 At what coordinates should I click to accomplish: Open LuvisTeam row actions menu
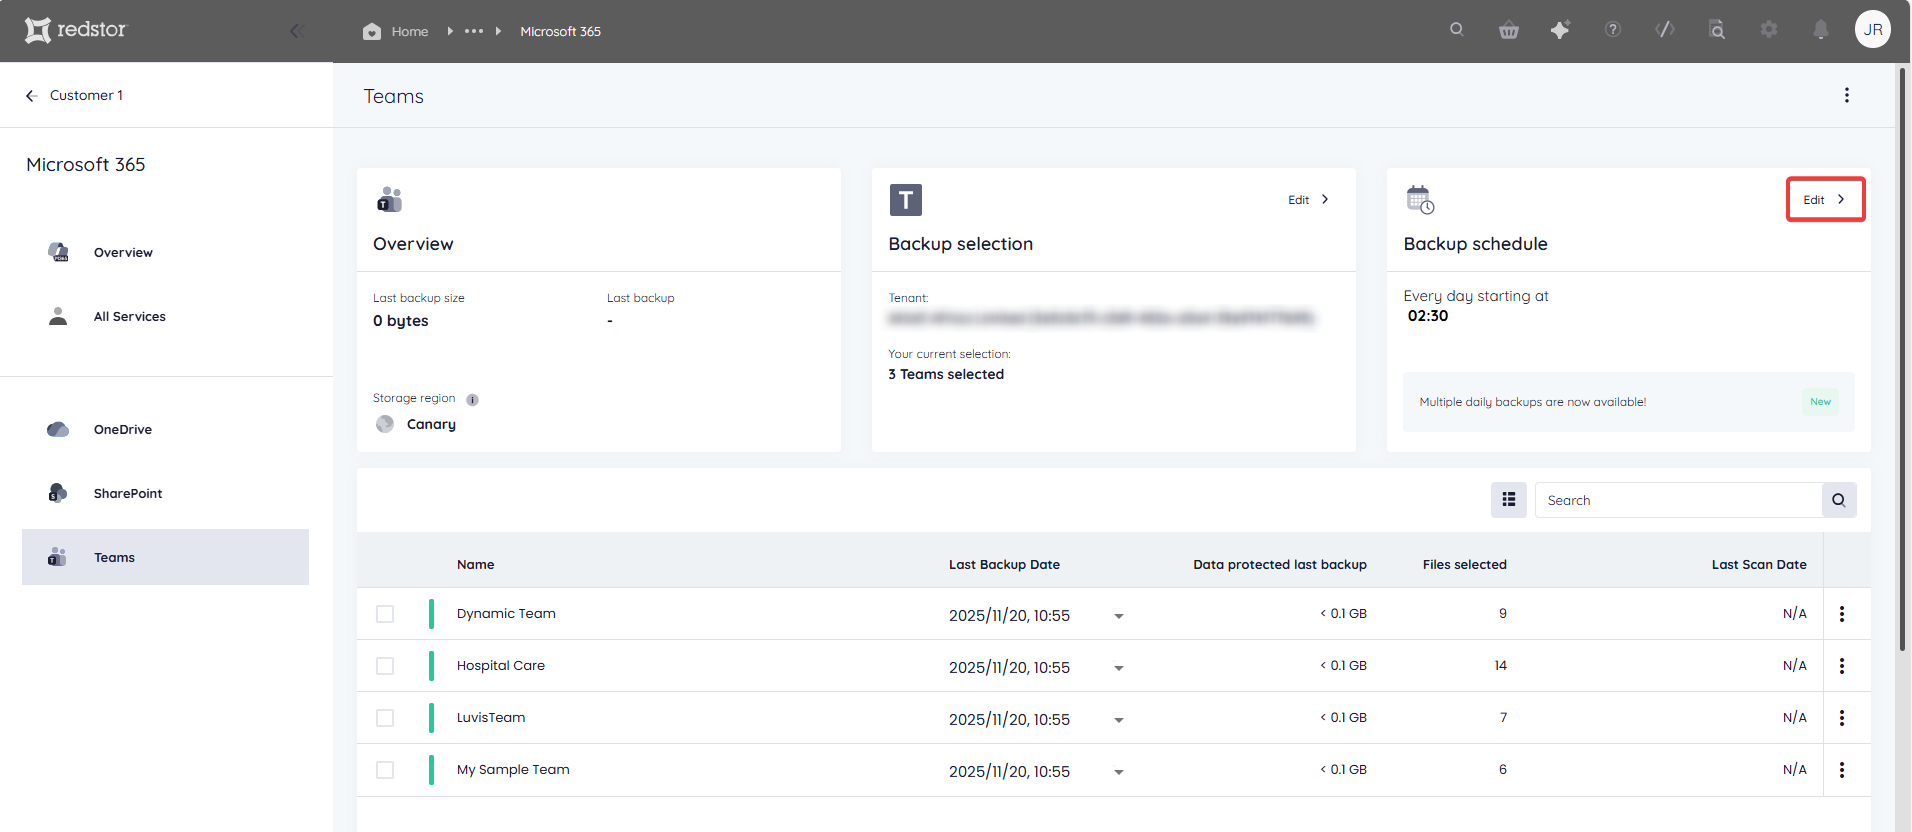(x=1842, y=718)
